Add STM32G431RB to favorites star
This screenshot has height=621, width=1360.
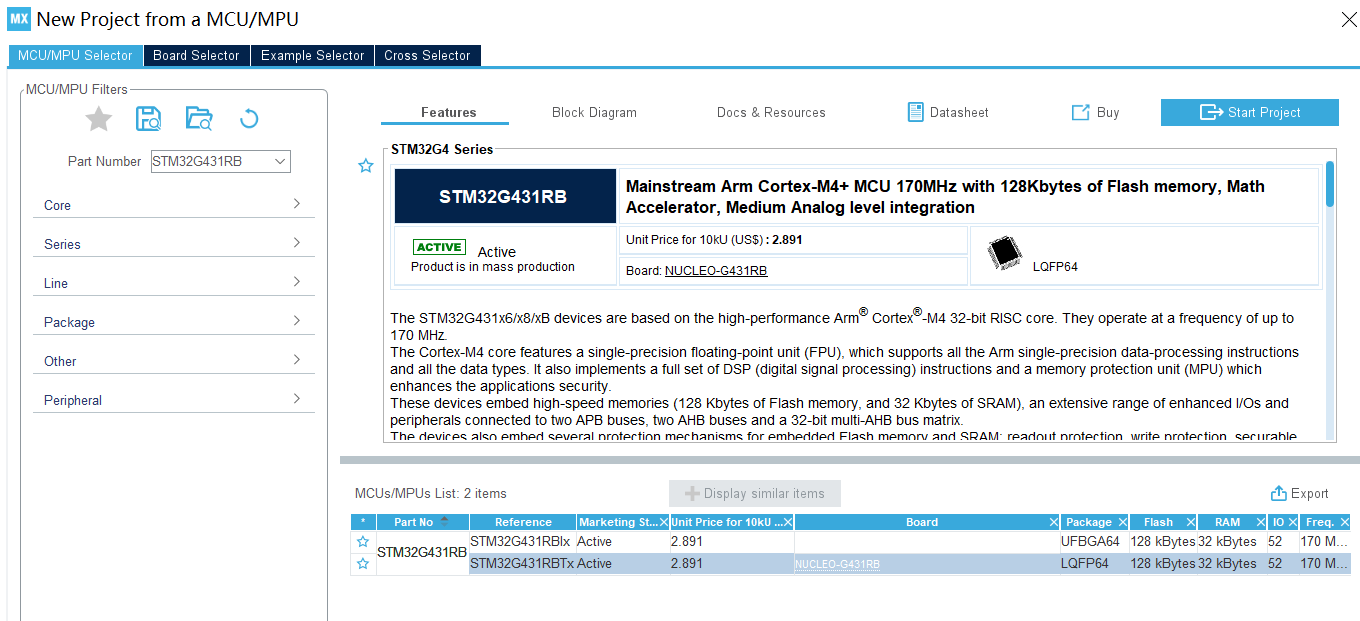point(366,166)
